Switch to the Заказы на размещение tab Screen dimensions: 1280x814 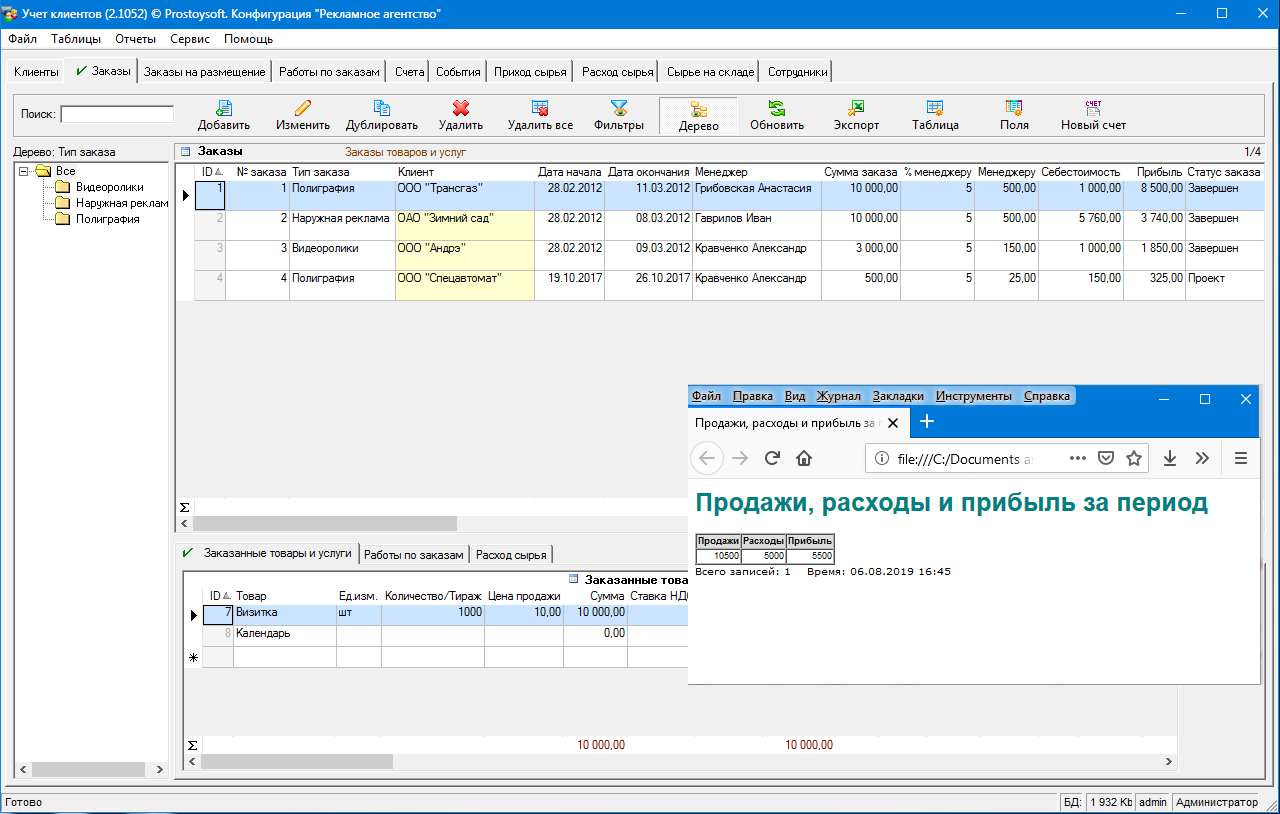205,72
